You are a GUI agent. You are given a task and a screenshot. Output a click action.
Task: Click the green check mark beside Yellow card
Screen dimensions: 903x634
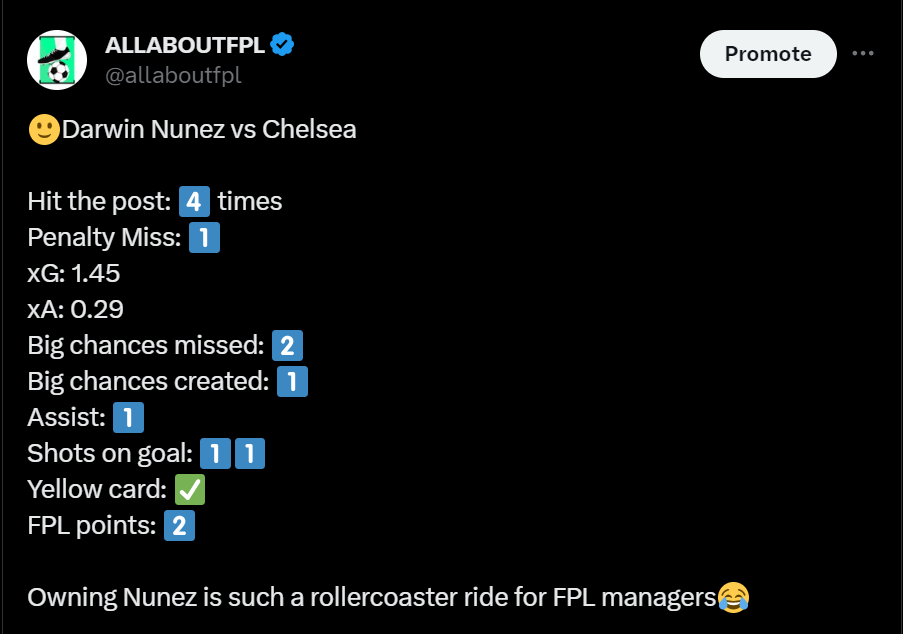coord(190,490)
